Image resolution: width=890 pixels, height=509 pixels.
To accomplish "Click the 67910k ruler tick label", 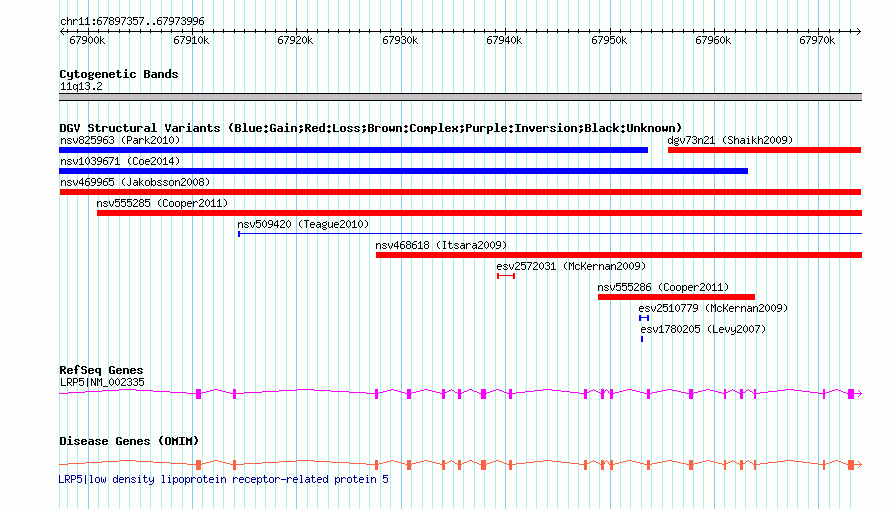I will pyautogui.click(x=191, y=40).
